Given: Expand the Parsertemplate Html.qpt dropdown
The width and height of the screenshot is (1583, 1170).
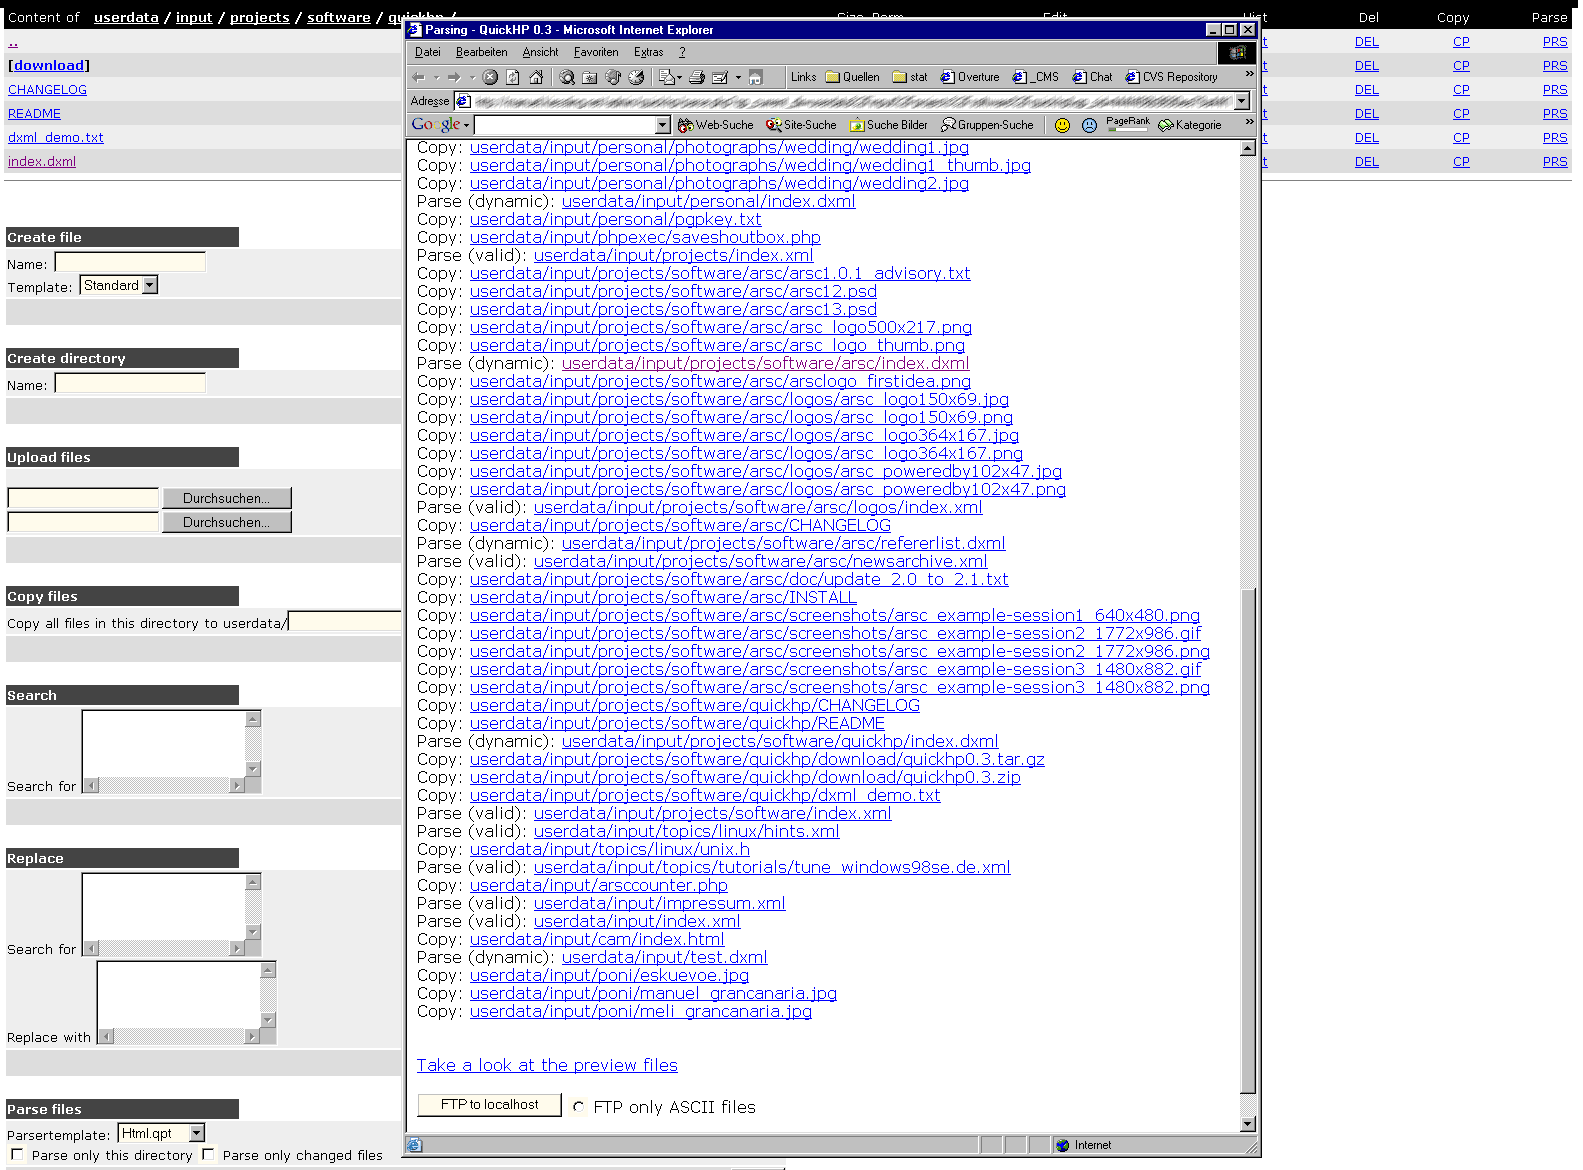Looking at the screenshot, I should point(197,1133).
